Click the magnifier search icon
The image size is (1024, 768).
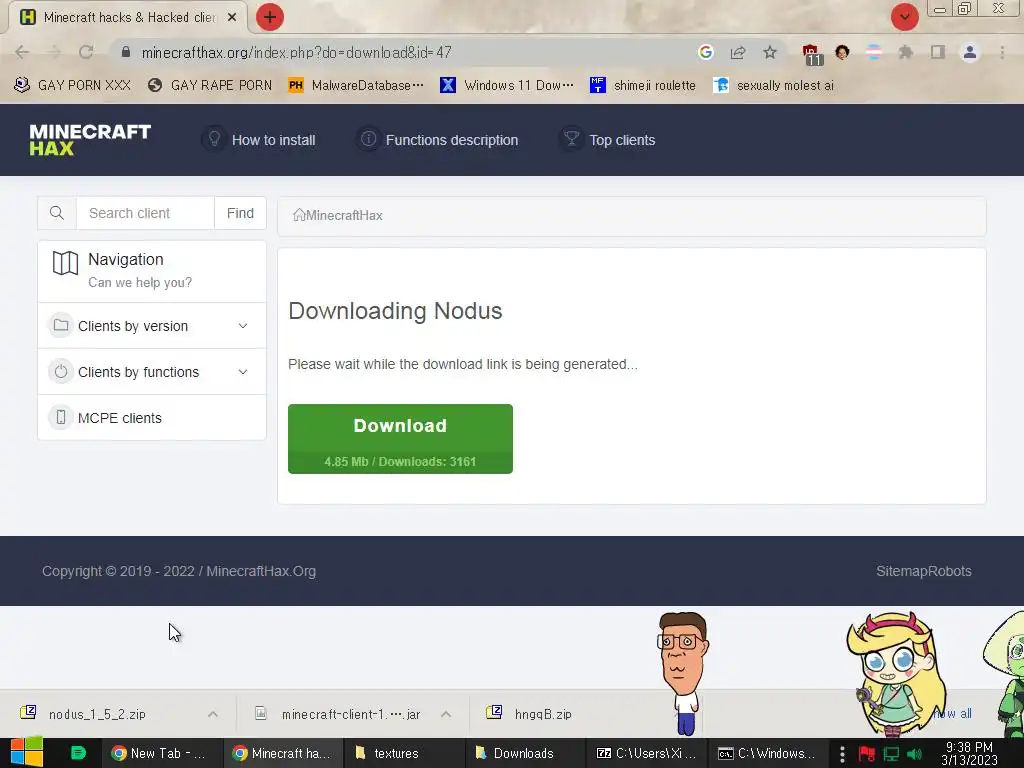57,213
